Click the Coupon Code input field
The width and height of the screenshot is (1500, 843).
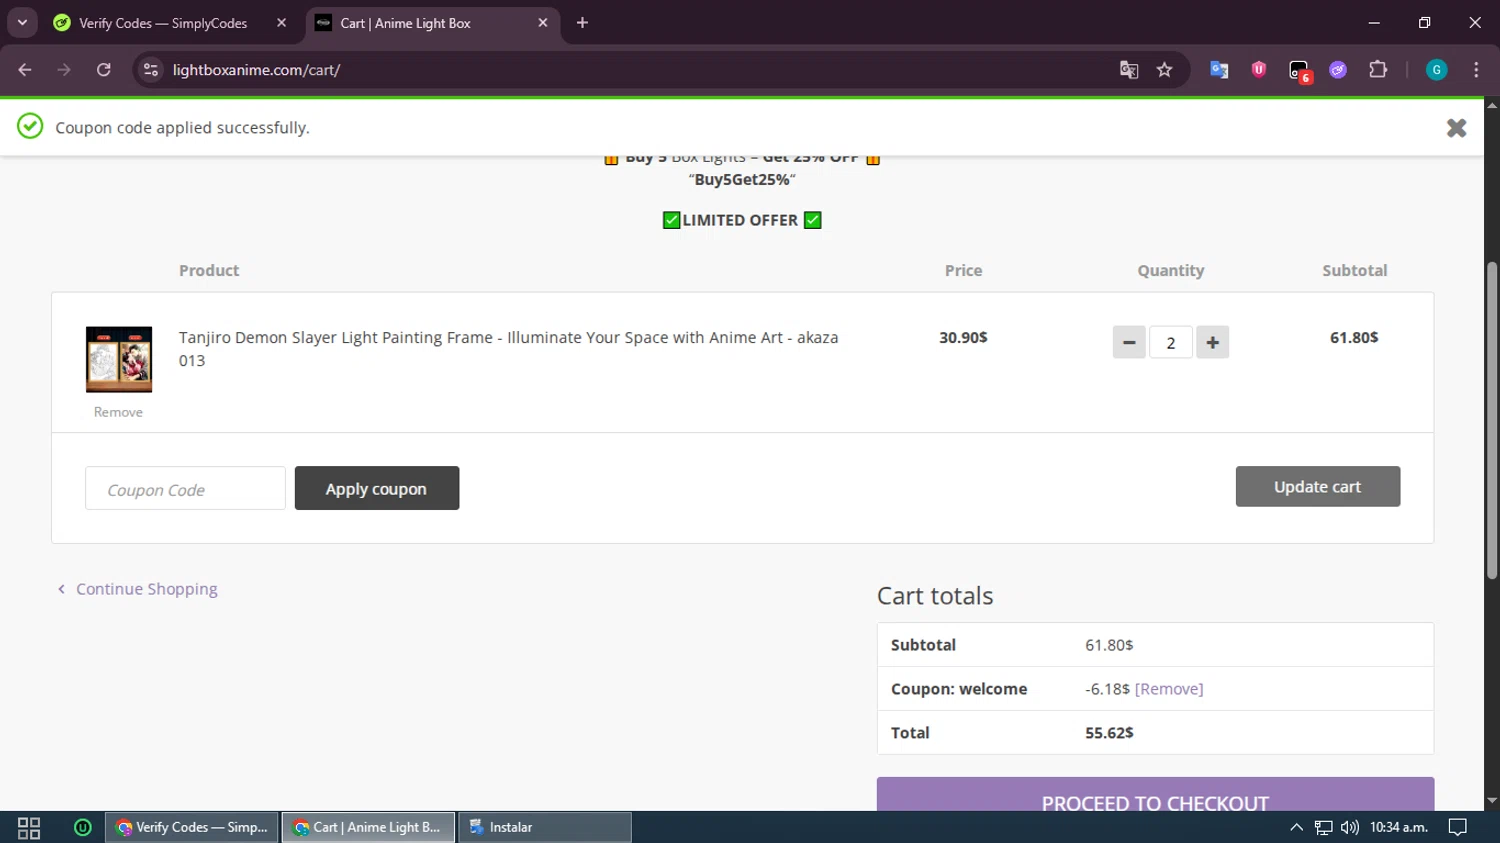(x=185, y=488)
